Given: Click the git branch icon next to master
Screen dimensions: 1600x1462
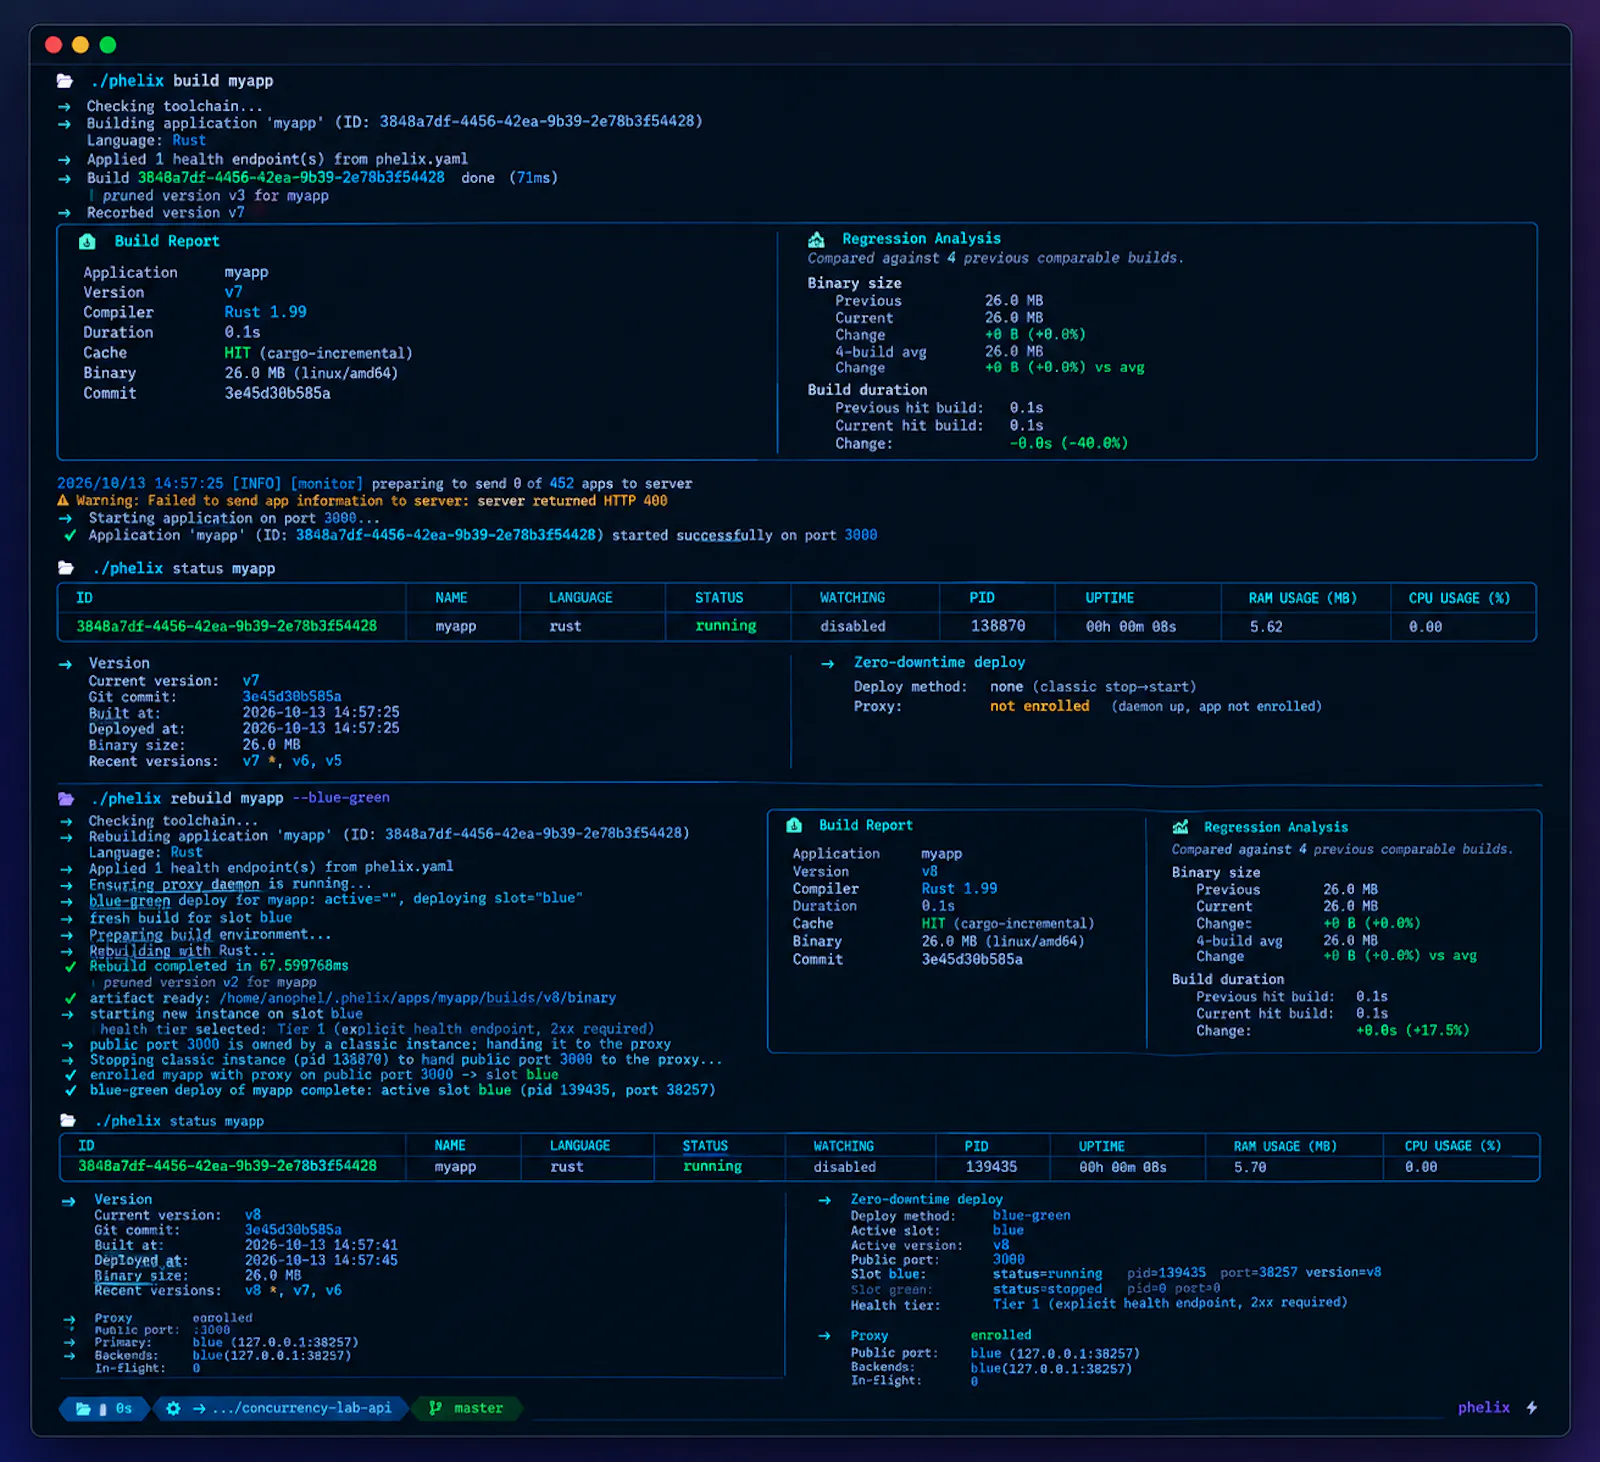Looking at the screenshot, I should (x=435, y=1408).
